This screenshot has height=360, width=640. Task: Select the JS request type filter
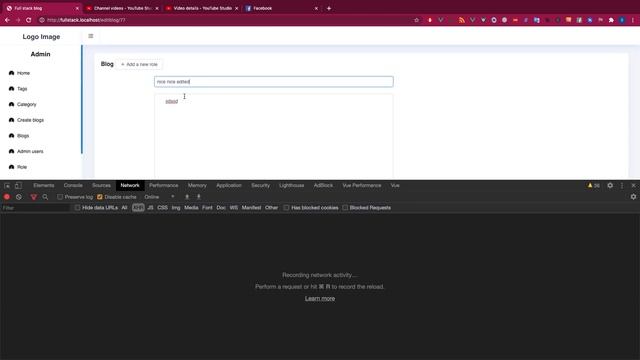[150, 208]
